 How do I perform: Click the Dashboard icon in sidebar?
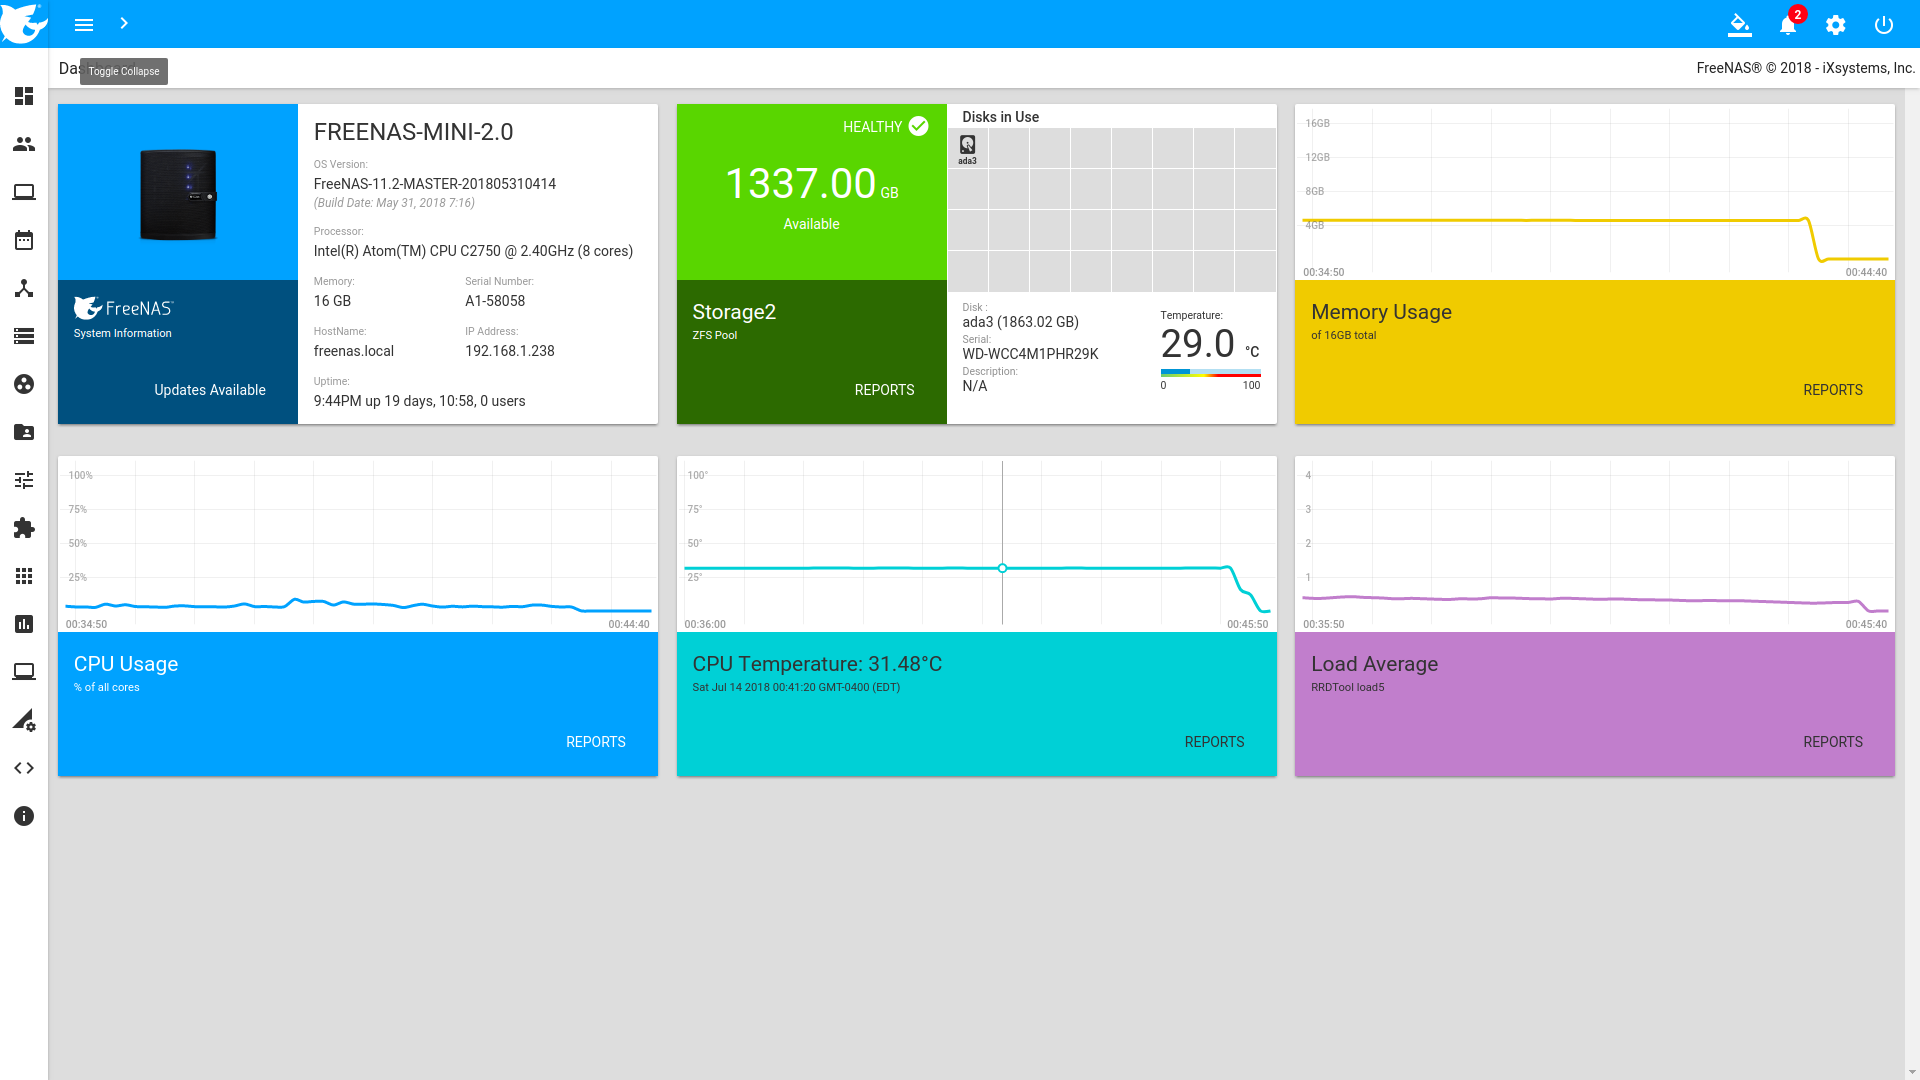click(x=24, y=96)
